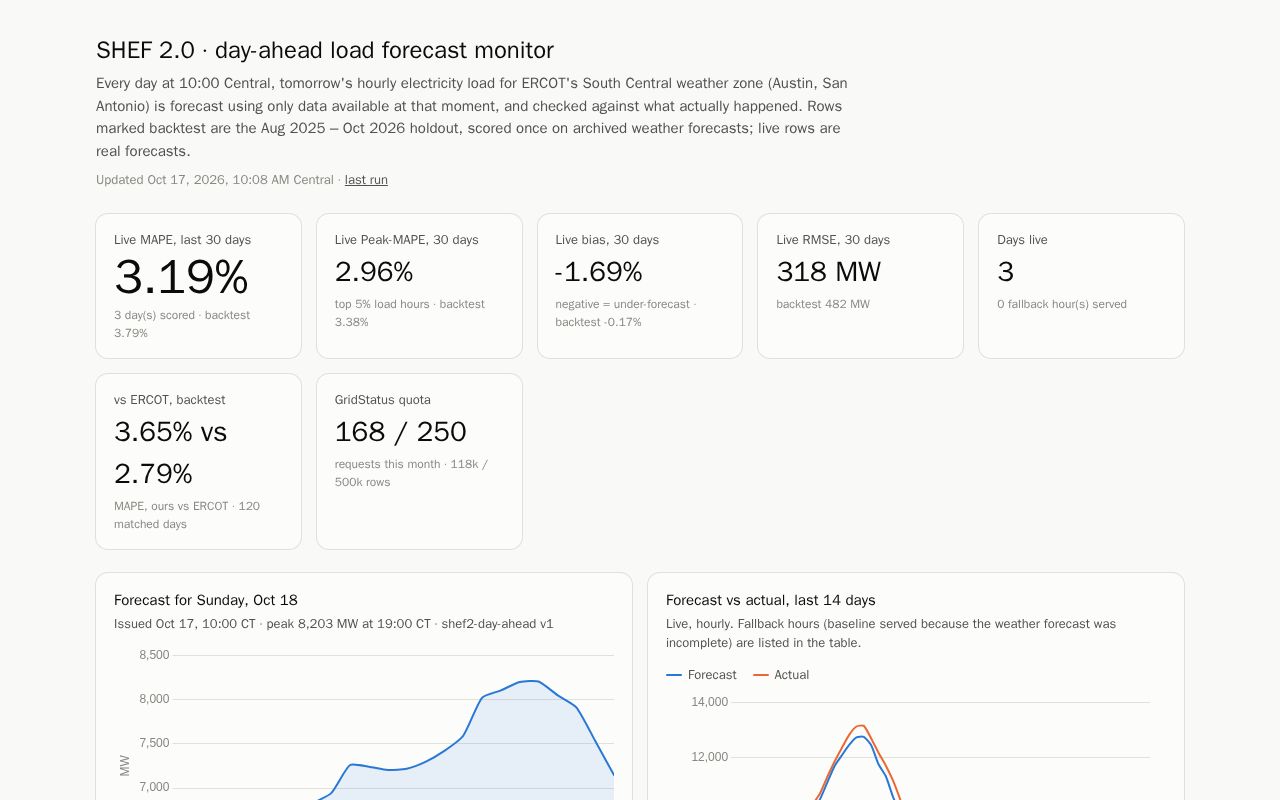Viewport: 1280px width, 800px height.
Task: Click the "vs ERCOT, backtest" label
Action: [x=169, y=400]
